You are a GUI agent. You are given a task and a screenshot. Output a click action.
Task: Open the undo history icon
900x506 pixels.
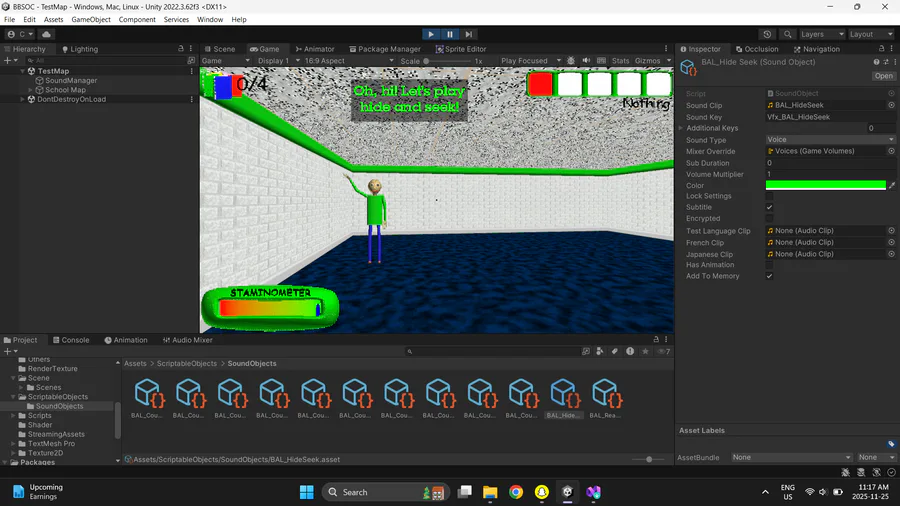click(x=767, y=34)
